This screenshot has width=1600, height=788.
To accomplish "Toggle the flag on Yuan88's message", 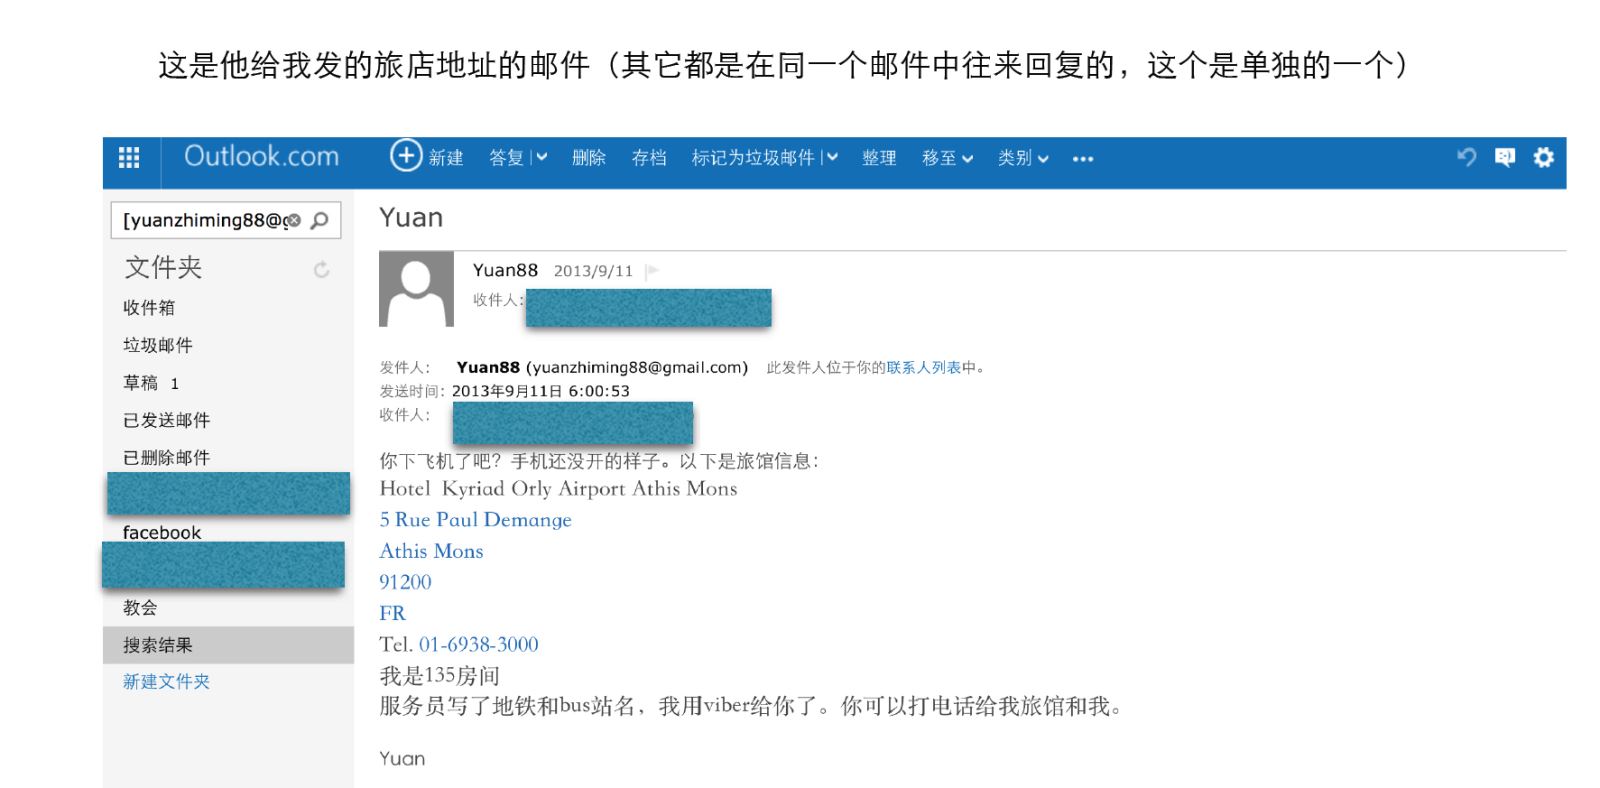I will 652,271.
